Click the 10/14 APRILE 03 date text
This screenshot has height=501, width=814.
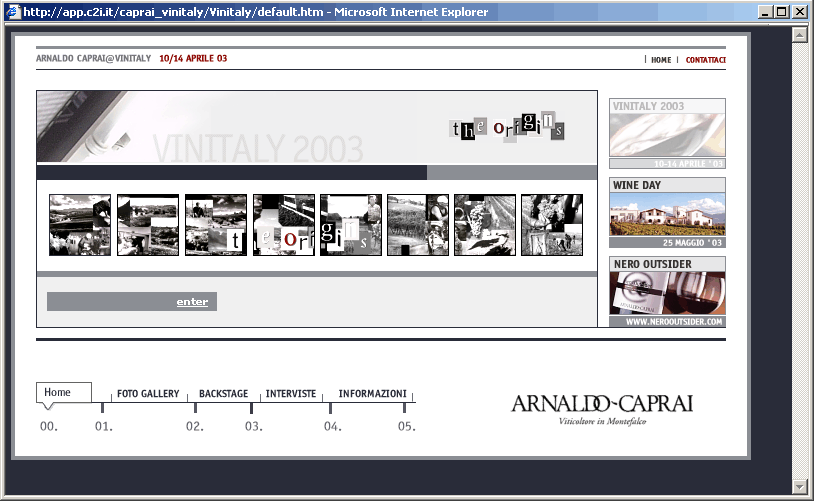(193, 59)
